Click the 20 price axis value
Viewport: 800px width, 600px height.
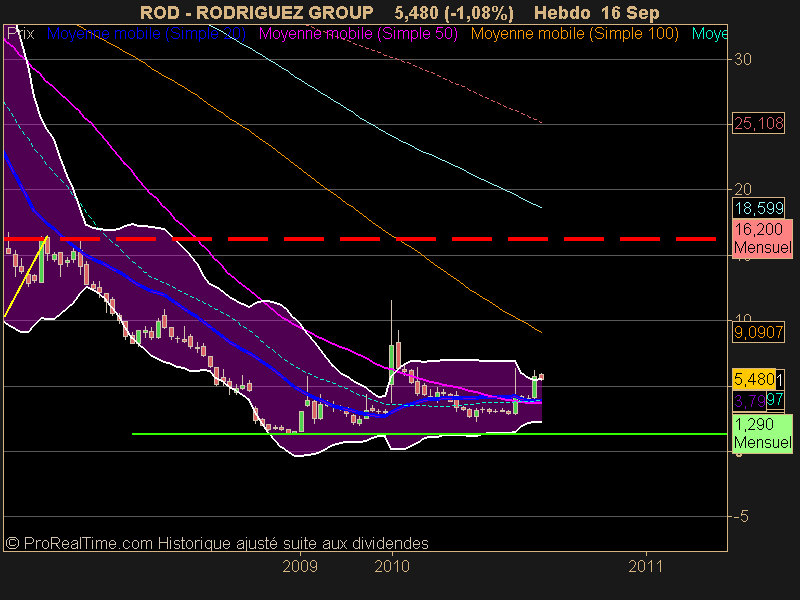tap(743, 189)
